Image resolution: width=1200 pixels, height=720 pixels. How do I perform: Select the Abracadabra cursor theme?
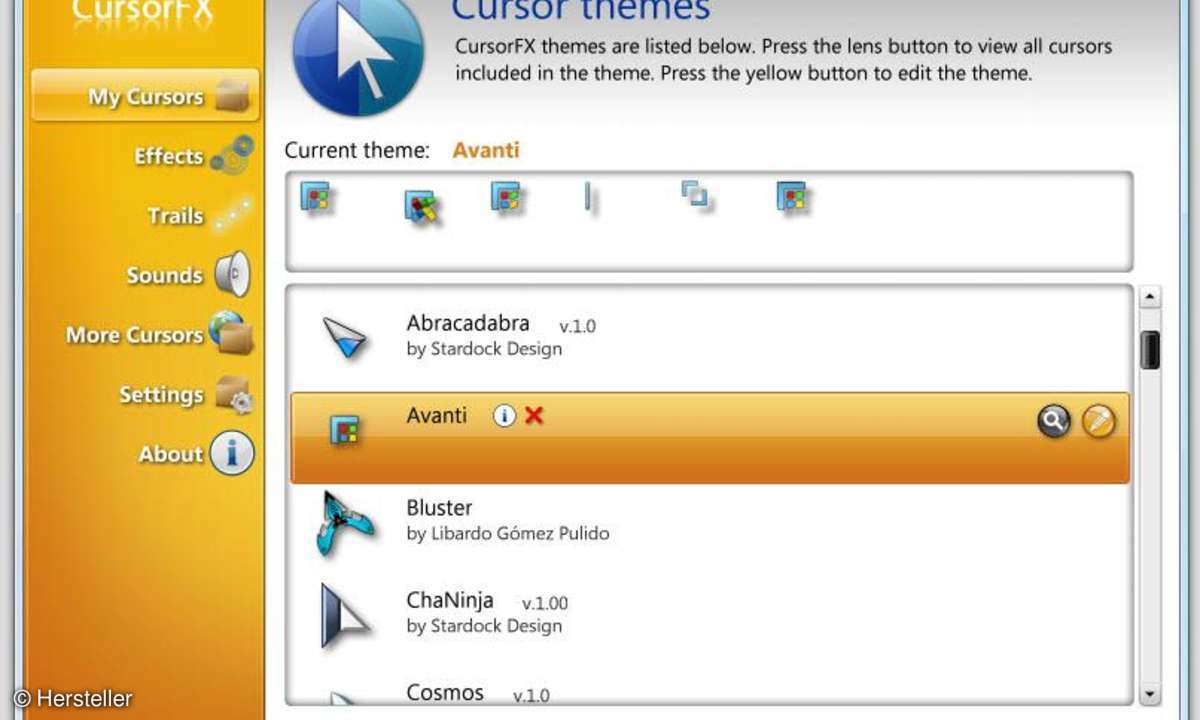click(x=710, y=336)
